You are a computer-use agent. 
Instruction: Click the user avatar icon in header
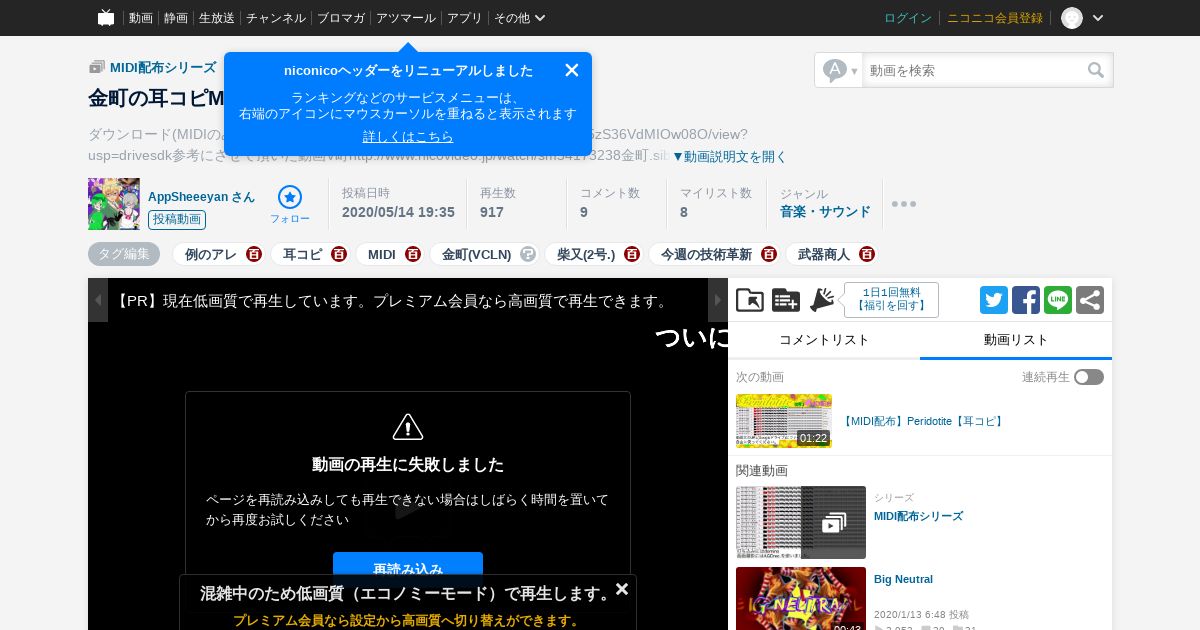[x=1072, y=18]
